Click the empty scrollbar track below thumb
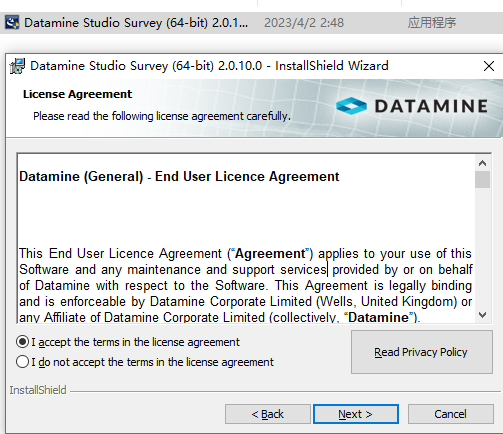Image resolution: width=503 pixels, height=434 pixels. click(482, 248)
